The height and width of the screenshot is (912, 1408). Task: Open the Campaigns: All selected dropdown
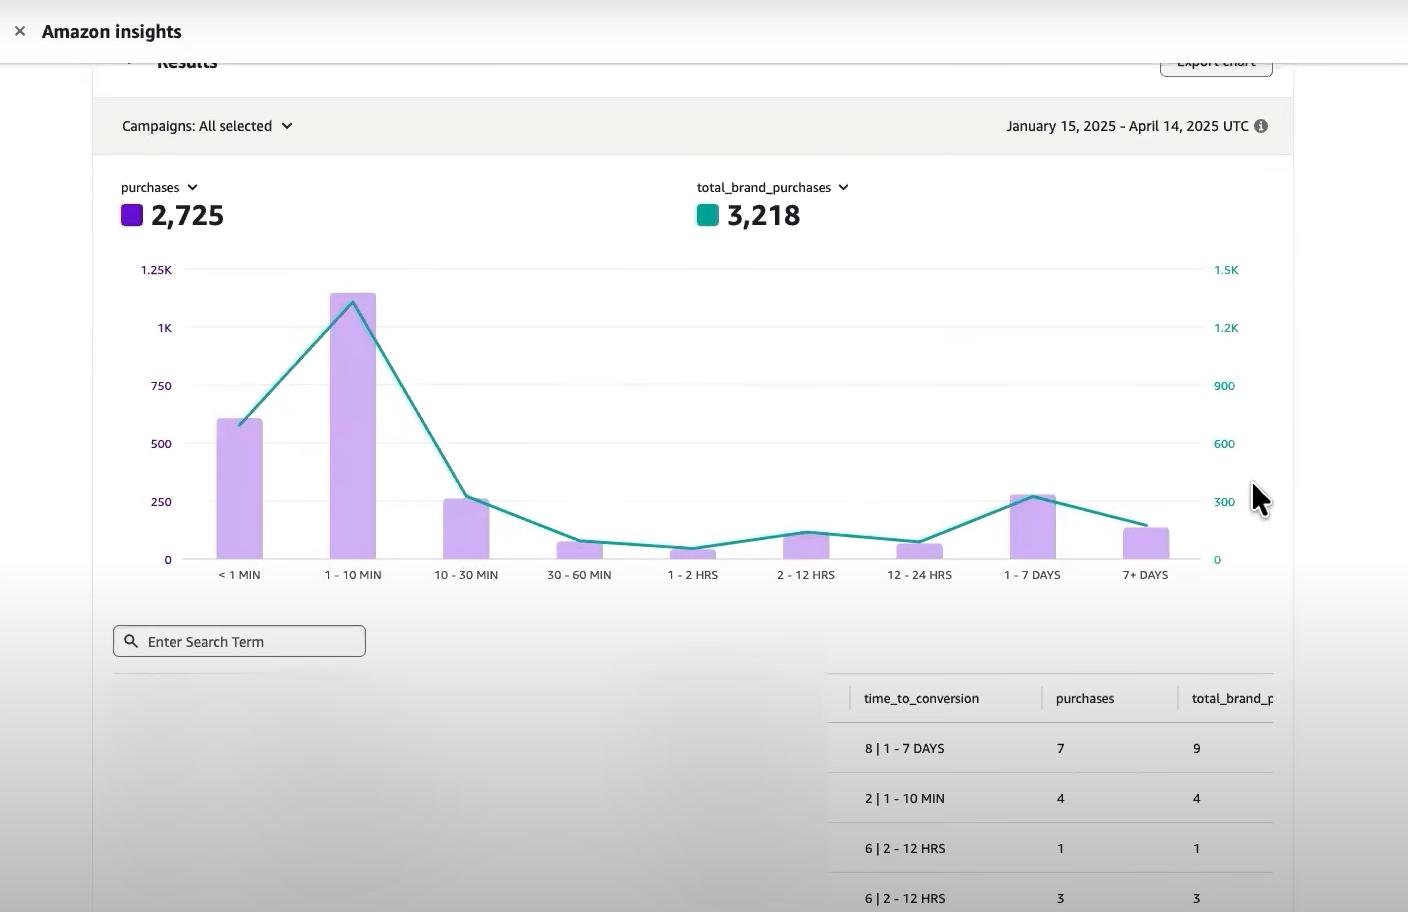coord(207,126)
